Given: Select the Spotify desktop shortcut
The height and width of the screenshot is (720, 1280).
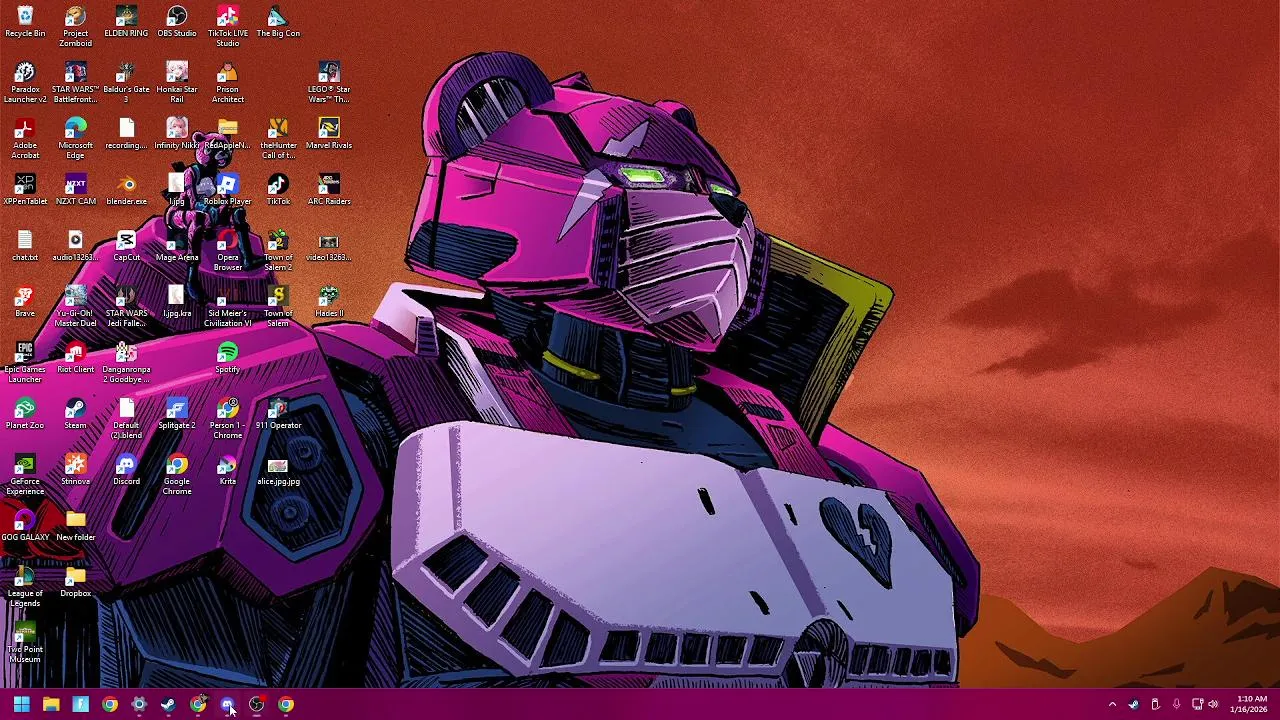Looking at the screenshot, I should pos(228,358).
